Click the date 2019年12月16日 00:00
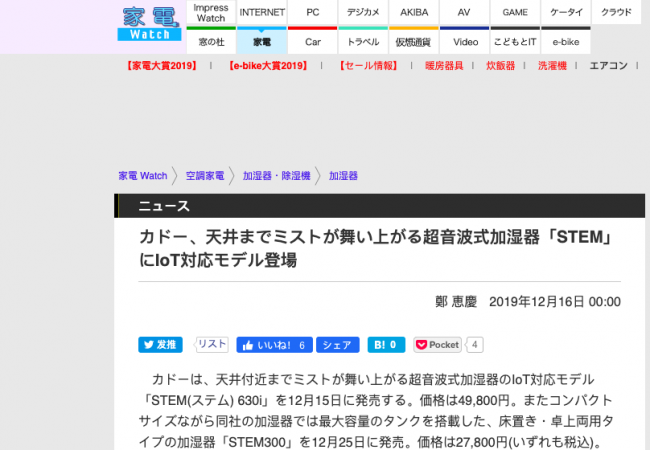This screenshot has width=650, height=450. (555, 302)
